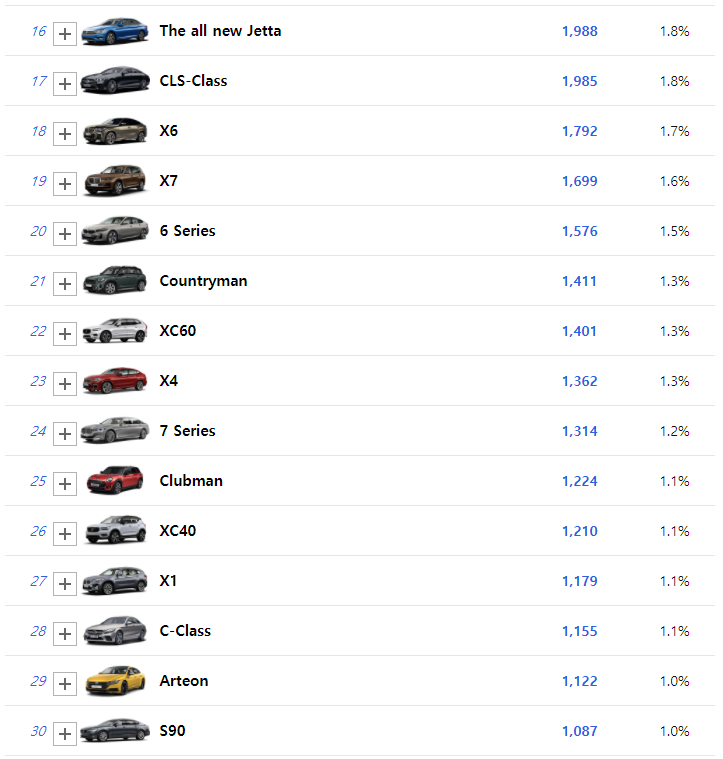The height and width of the screenshot is (759, 723).
Task: Click the 7 Series car thumbnail
Action: click(115, 430)
